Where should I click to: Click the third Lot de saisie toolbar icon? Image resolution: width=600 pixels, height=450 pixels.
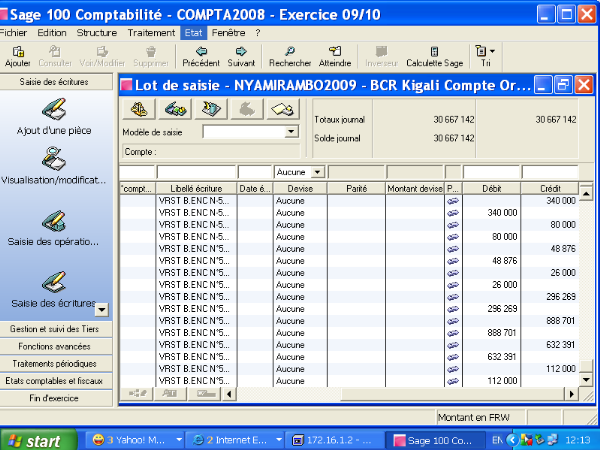[x=211, y=109]
